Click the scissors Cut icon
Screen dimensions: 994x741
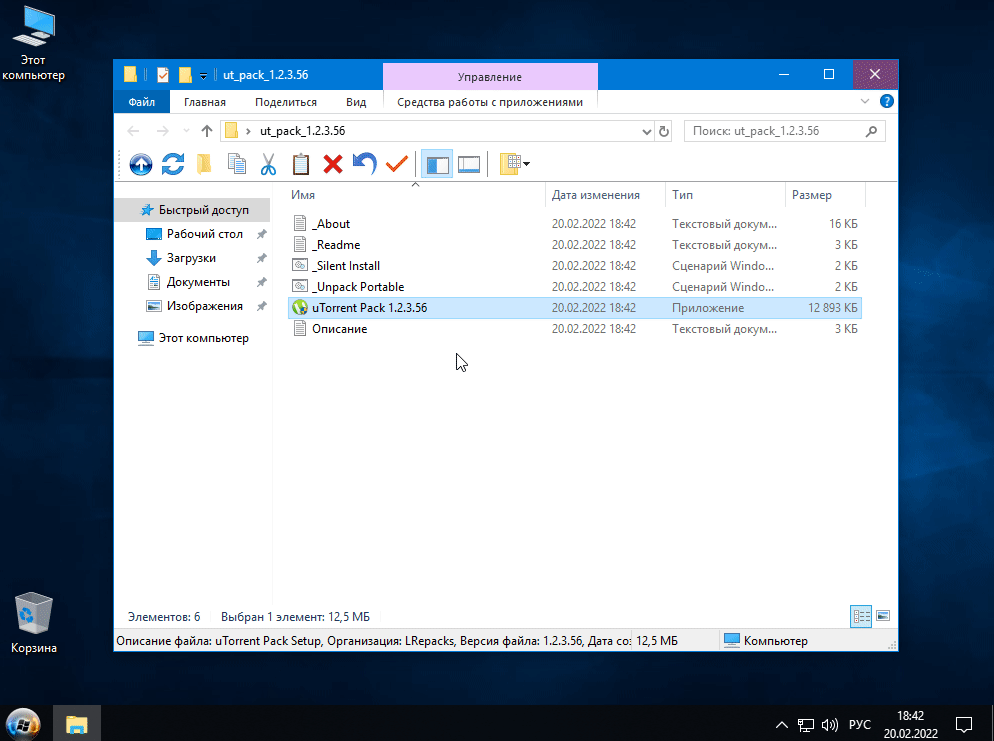pyautogui.click(x=268, y=164)
